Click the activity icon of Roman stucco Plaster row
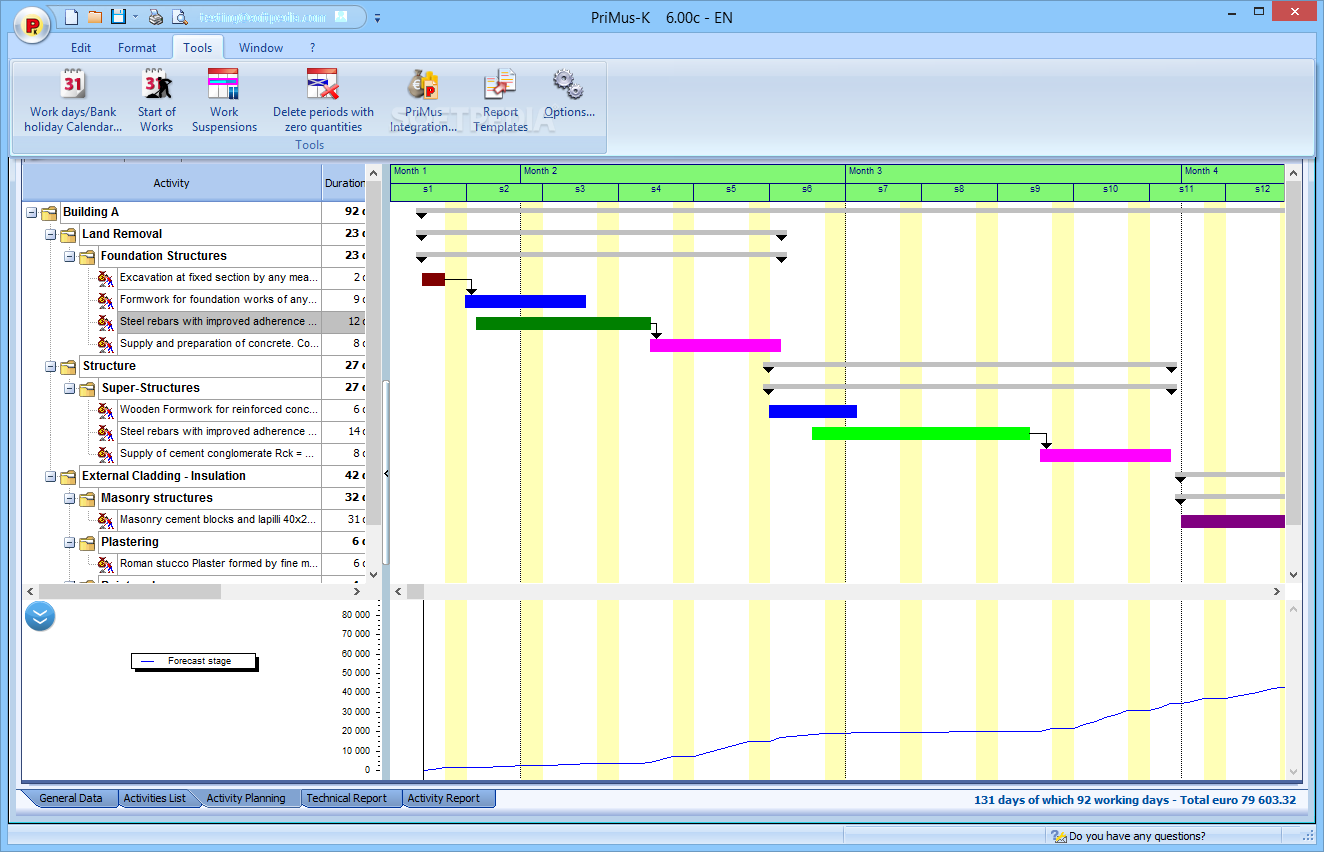 [106, 564]
